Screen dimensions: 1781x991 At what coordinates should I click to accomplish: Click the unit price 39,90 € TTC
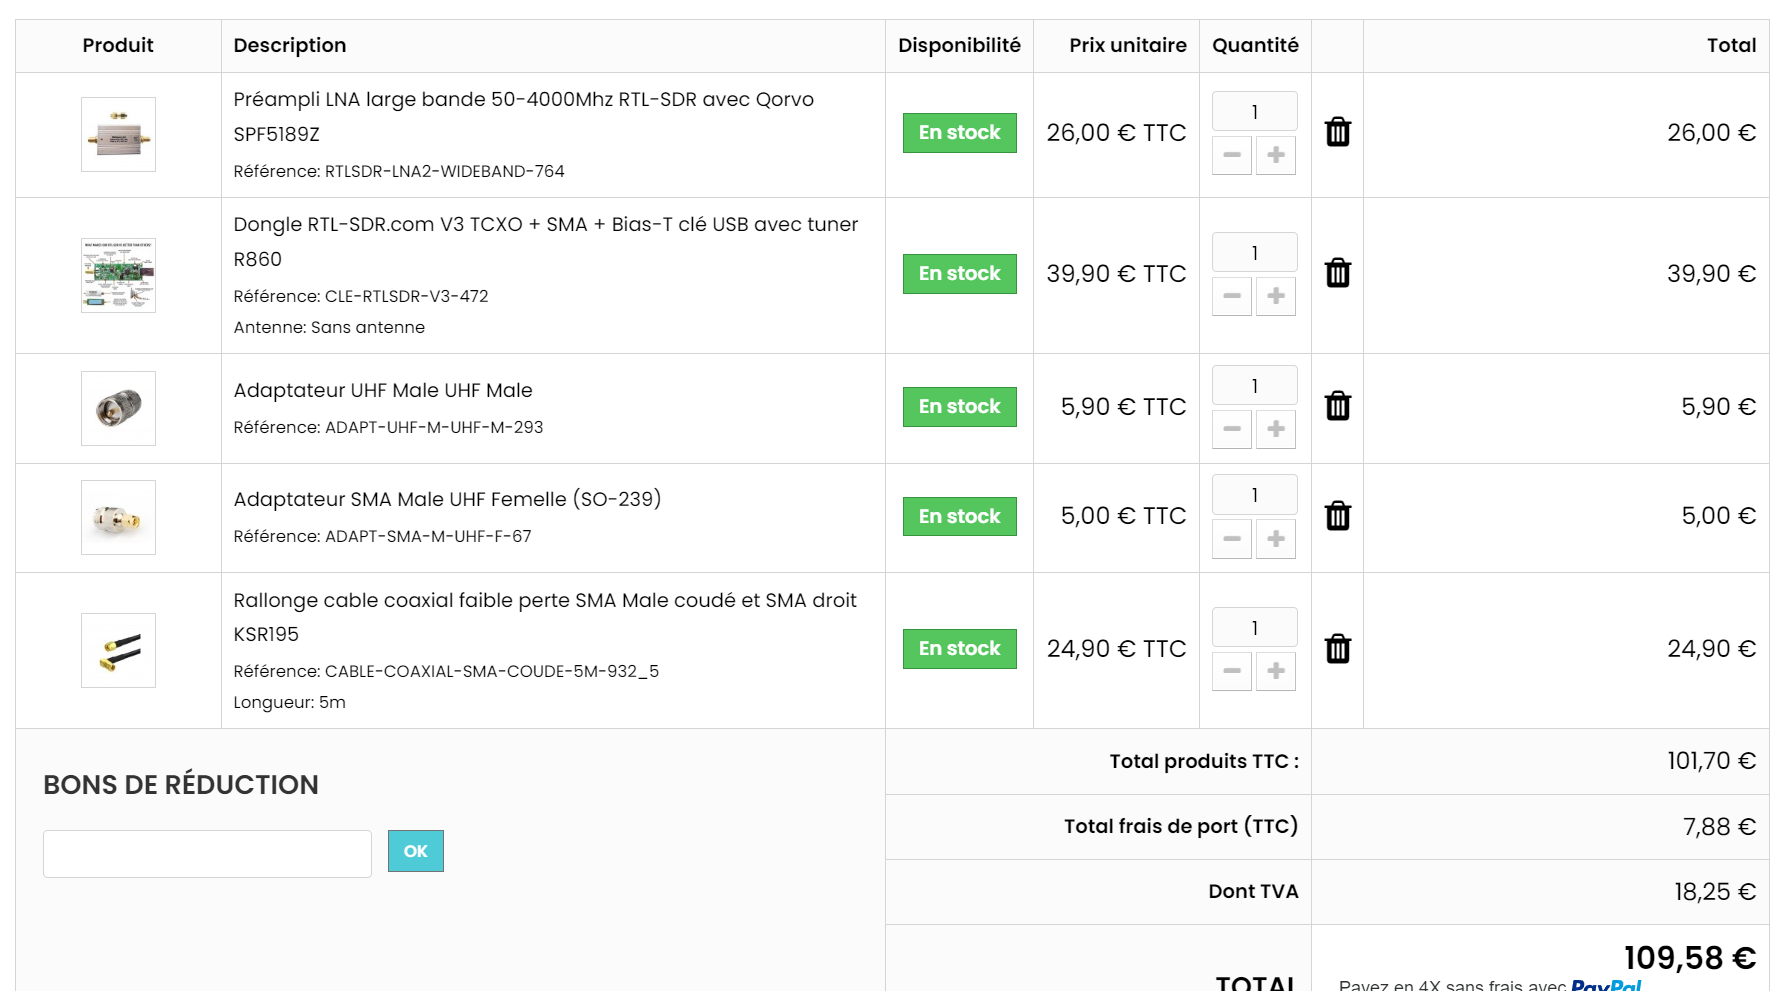tap(1116, 274)
